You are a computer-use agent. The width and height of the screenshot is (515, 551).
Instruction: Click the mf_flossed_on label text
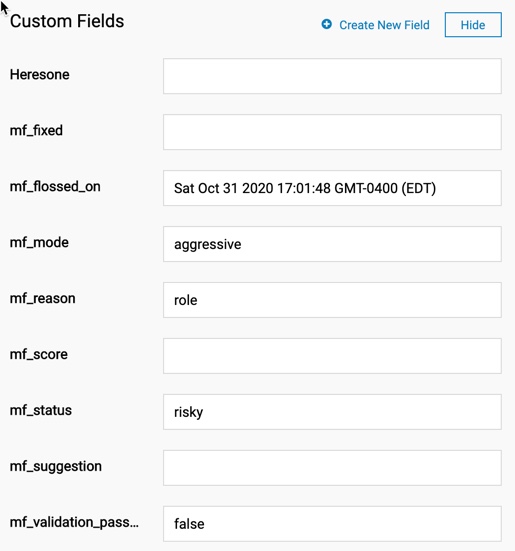(55, 187)
